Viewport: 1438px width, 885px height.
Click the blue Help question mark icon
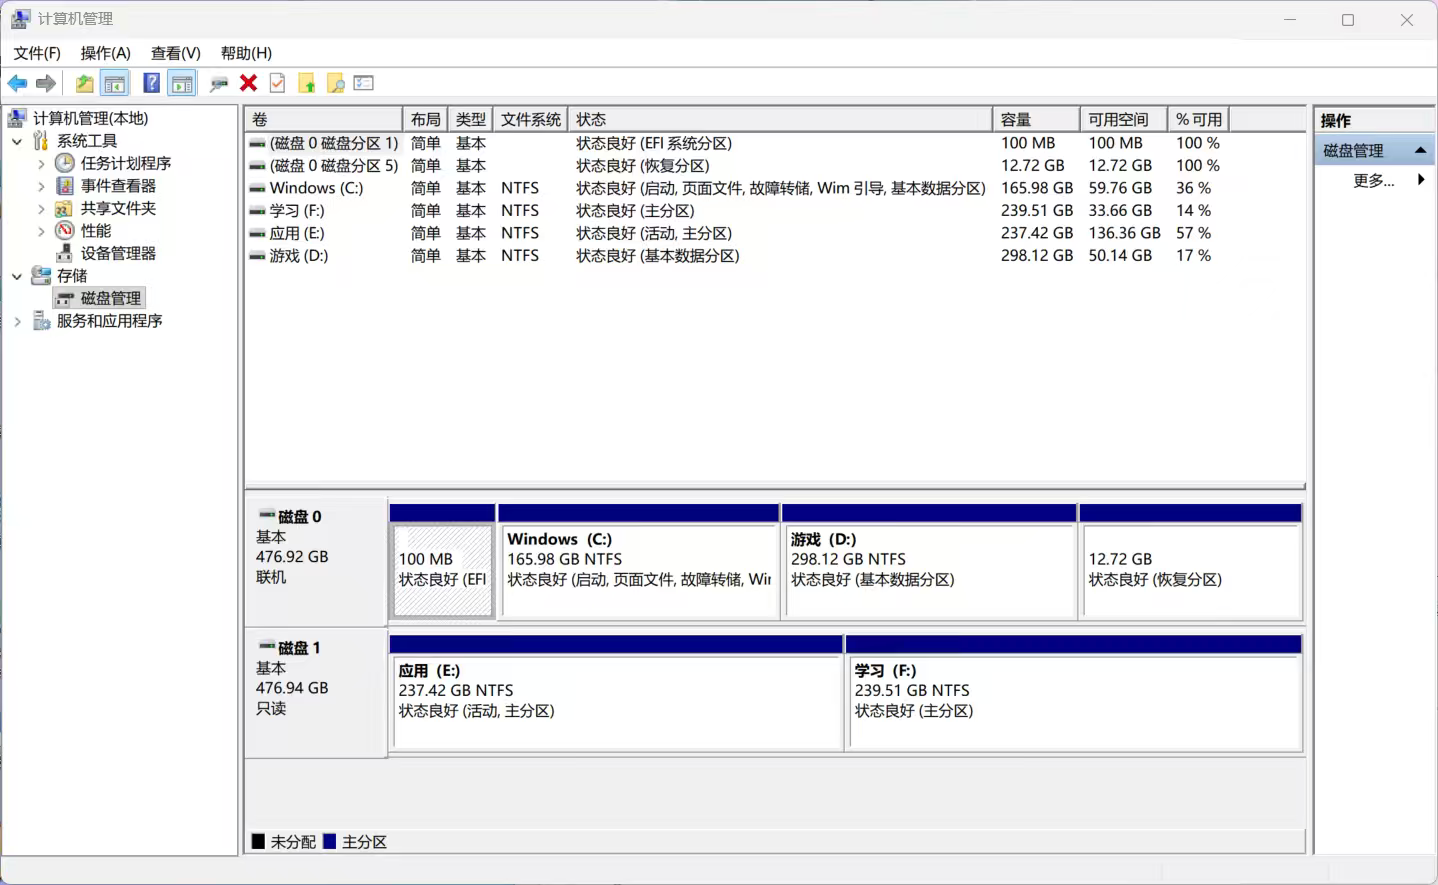[152, 84]
